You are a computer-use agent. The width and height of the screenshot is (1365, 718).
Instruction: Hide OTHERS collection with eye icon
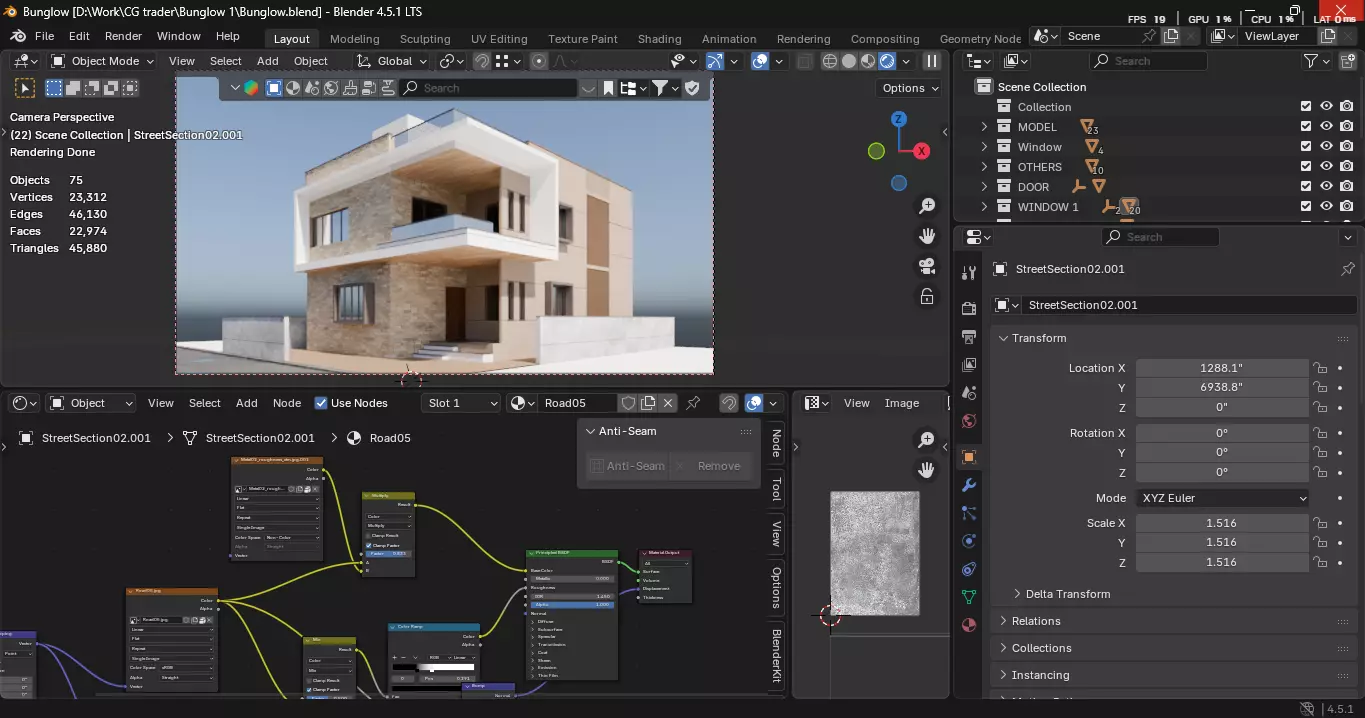click(1326, 167)
